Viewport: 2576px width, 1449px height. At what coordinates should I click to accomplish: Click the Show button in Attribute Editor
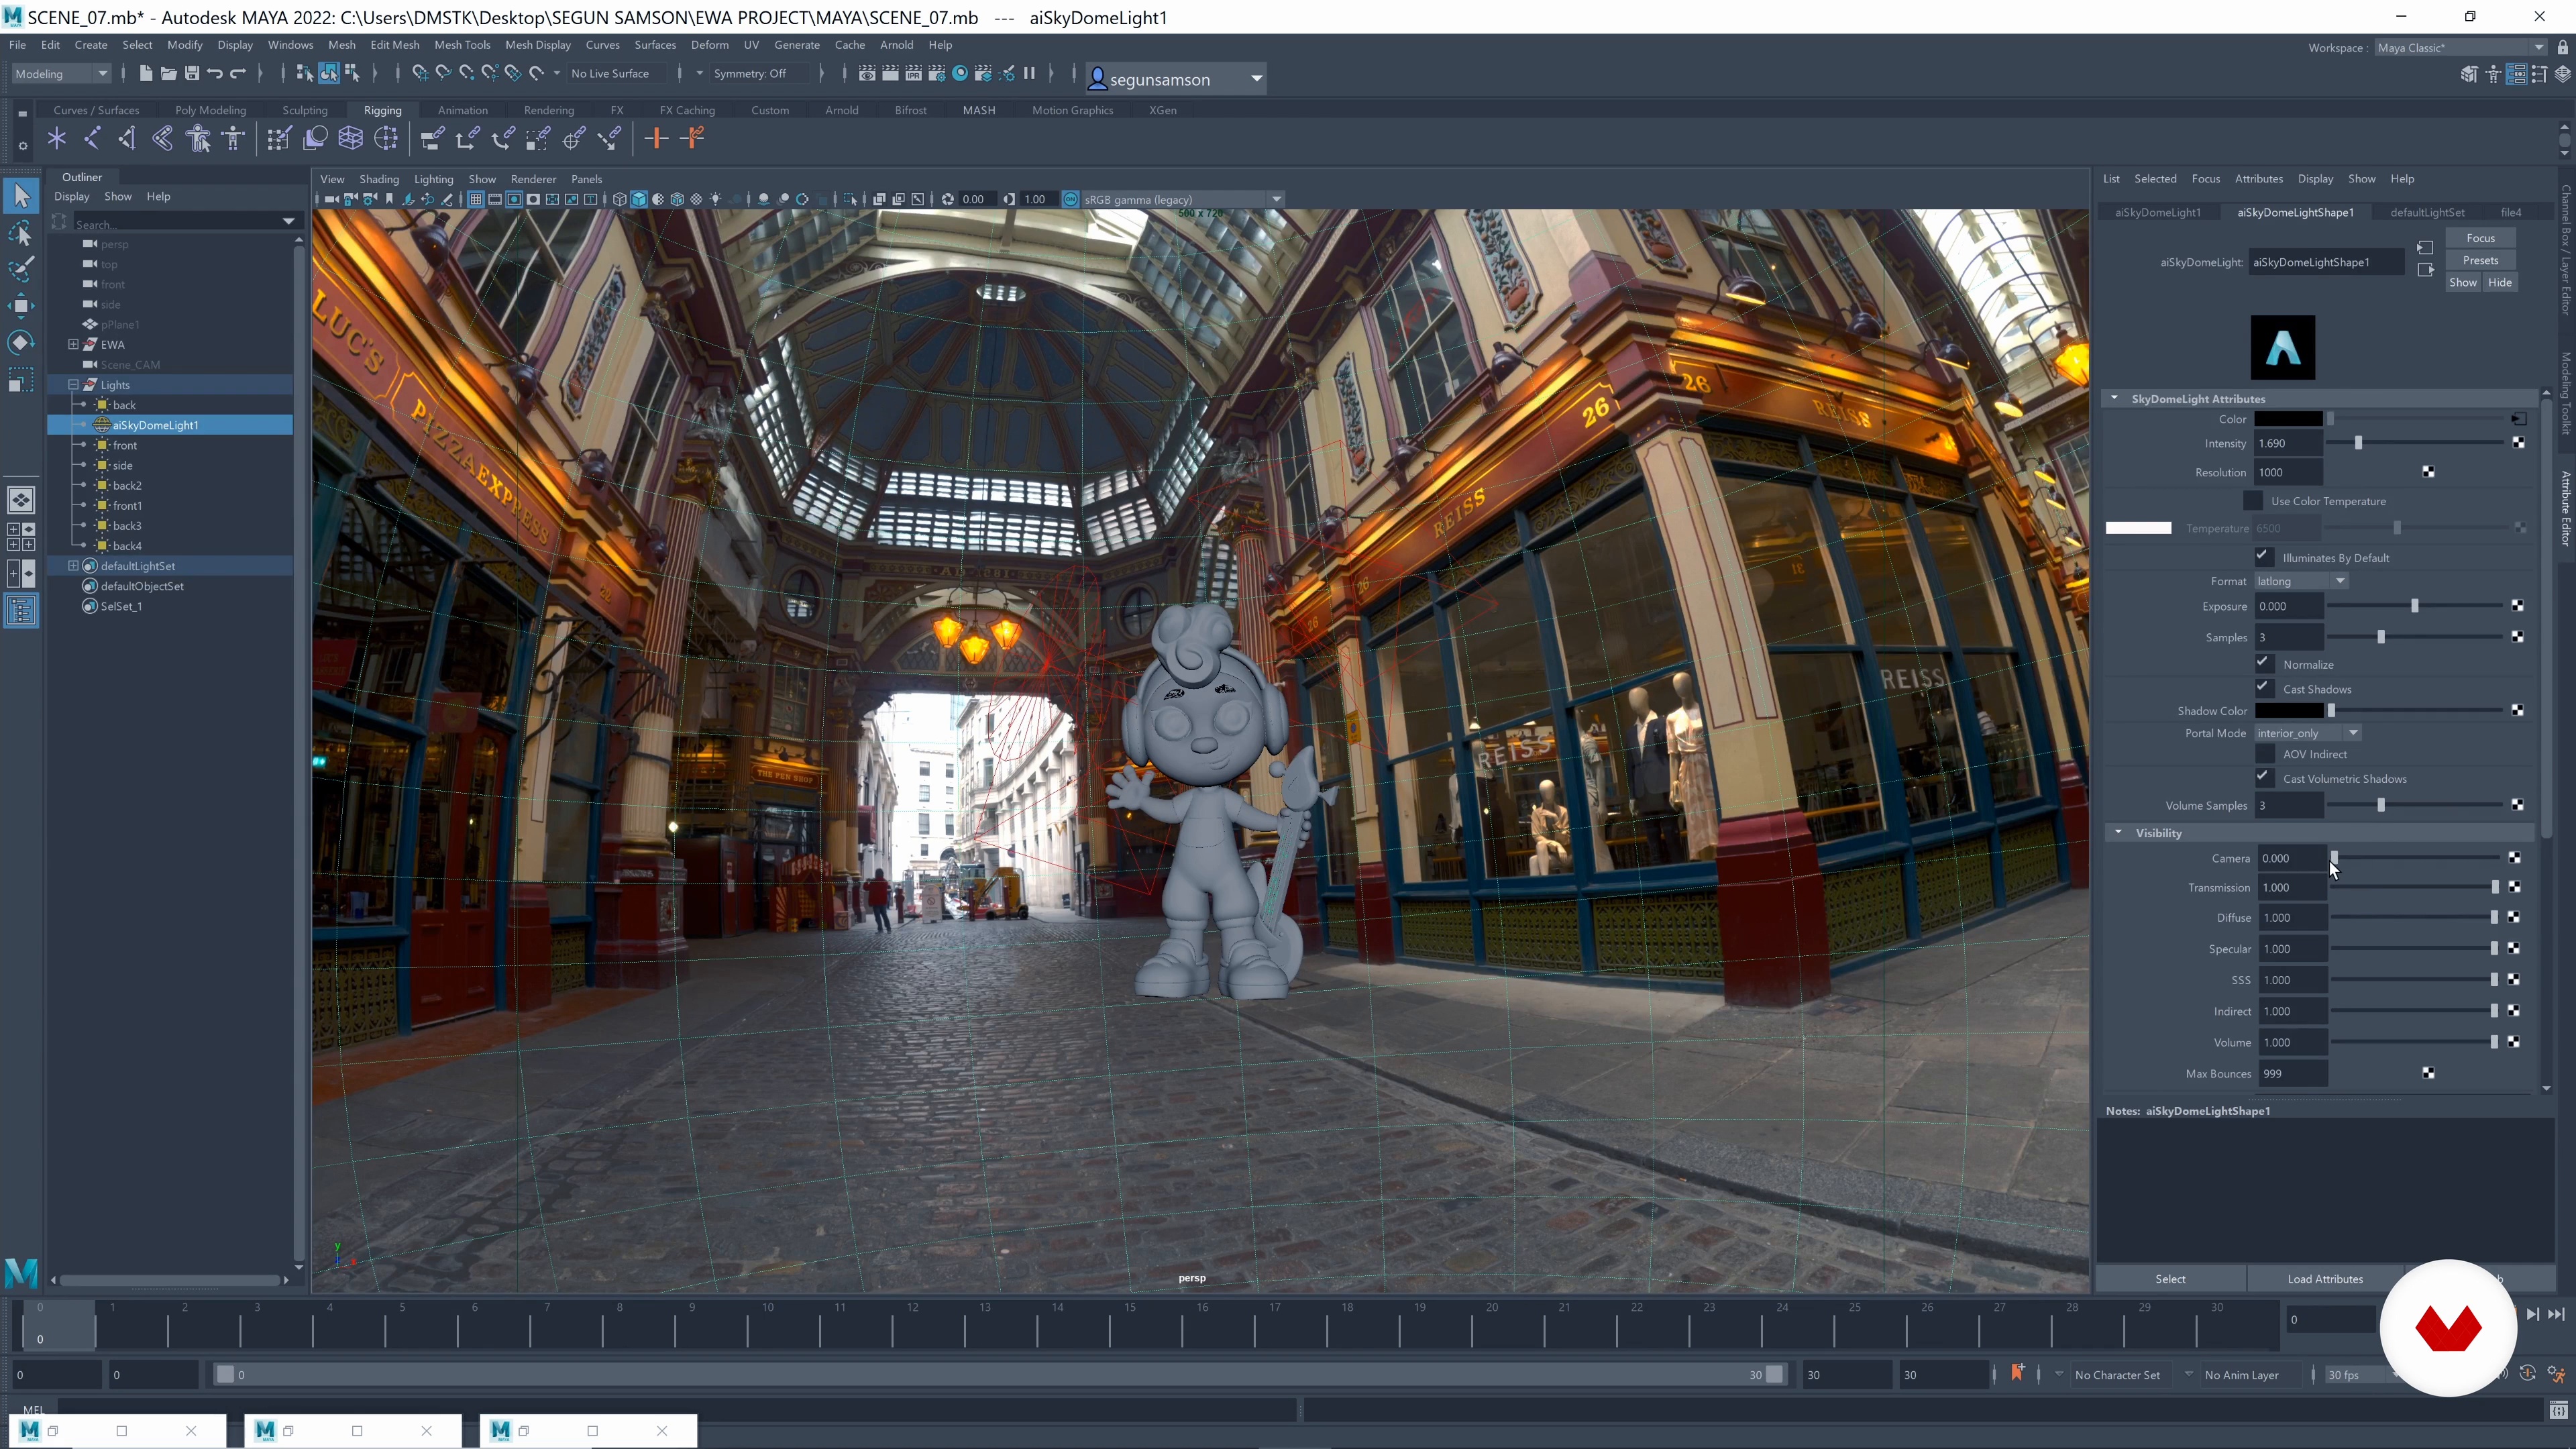click(x=2463, y=282)
